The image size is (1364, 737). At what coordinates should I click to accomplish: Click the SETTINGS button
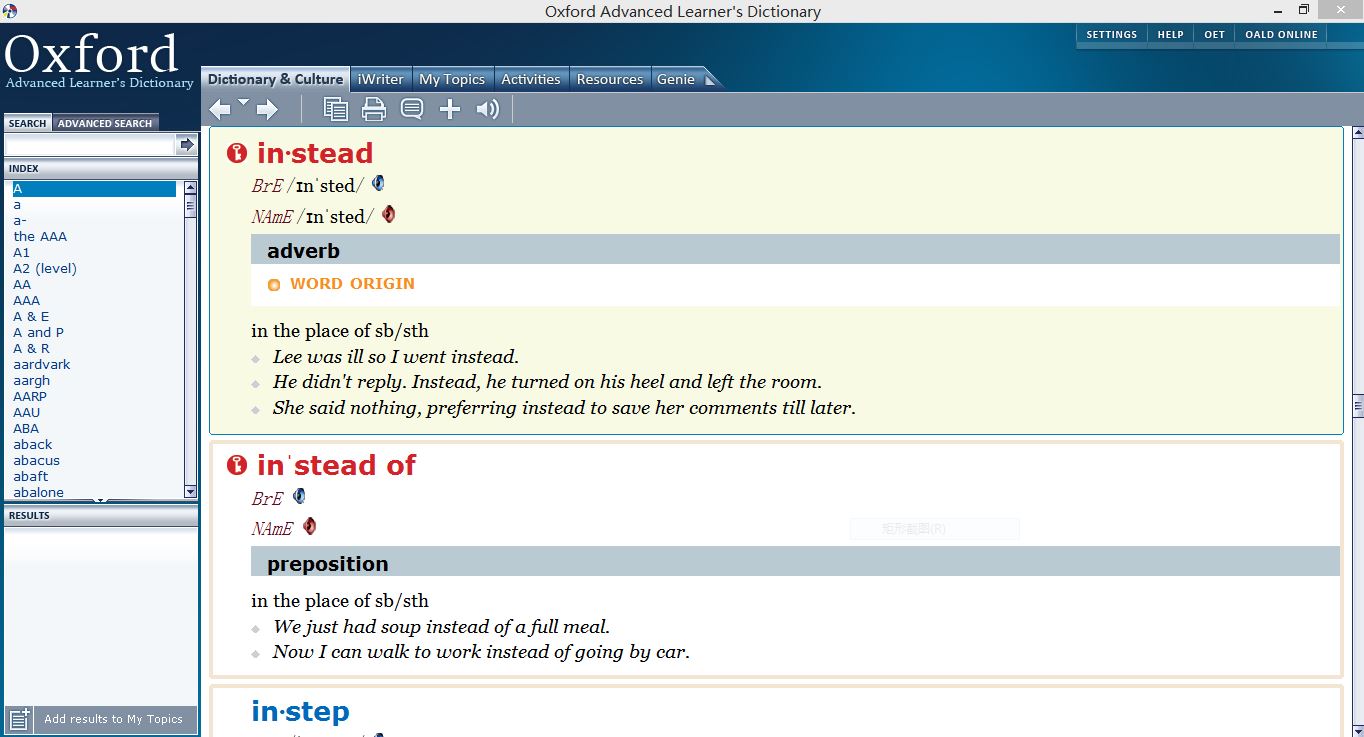point(1111,34)
